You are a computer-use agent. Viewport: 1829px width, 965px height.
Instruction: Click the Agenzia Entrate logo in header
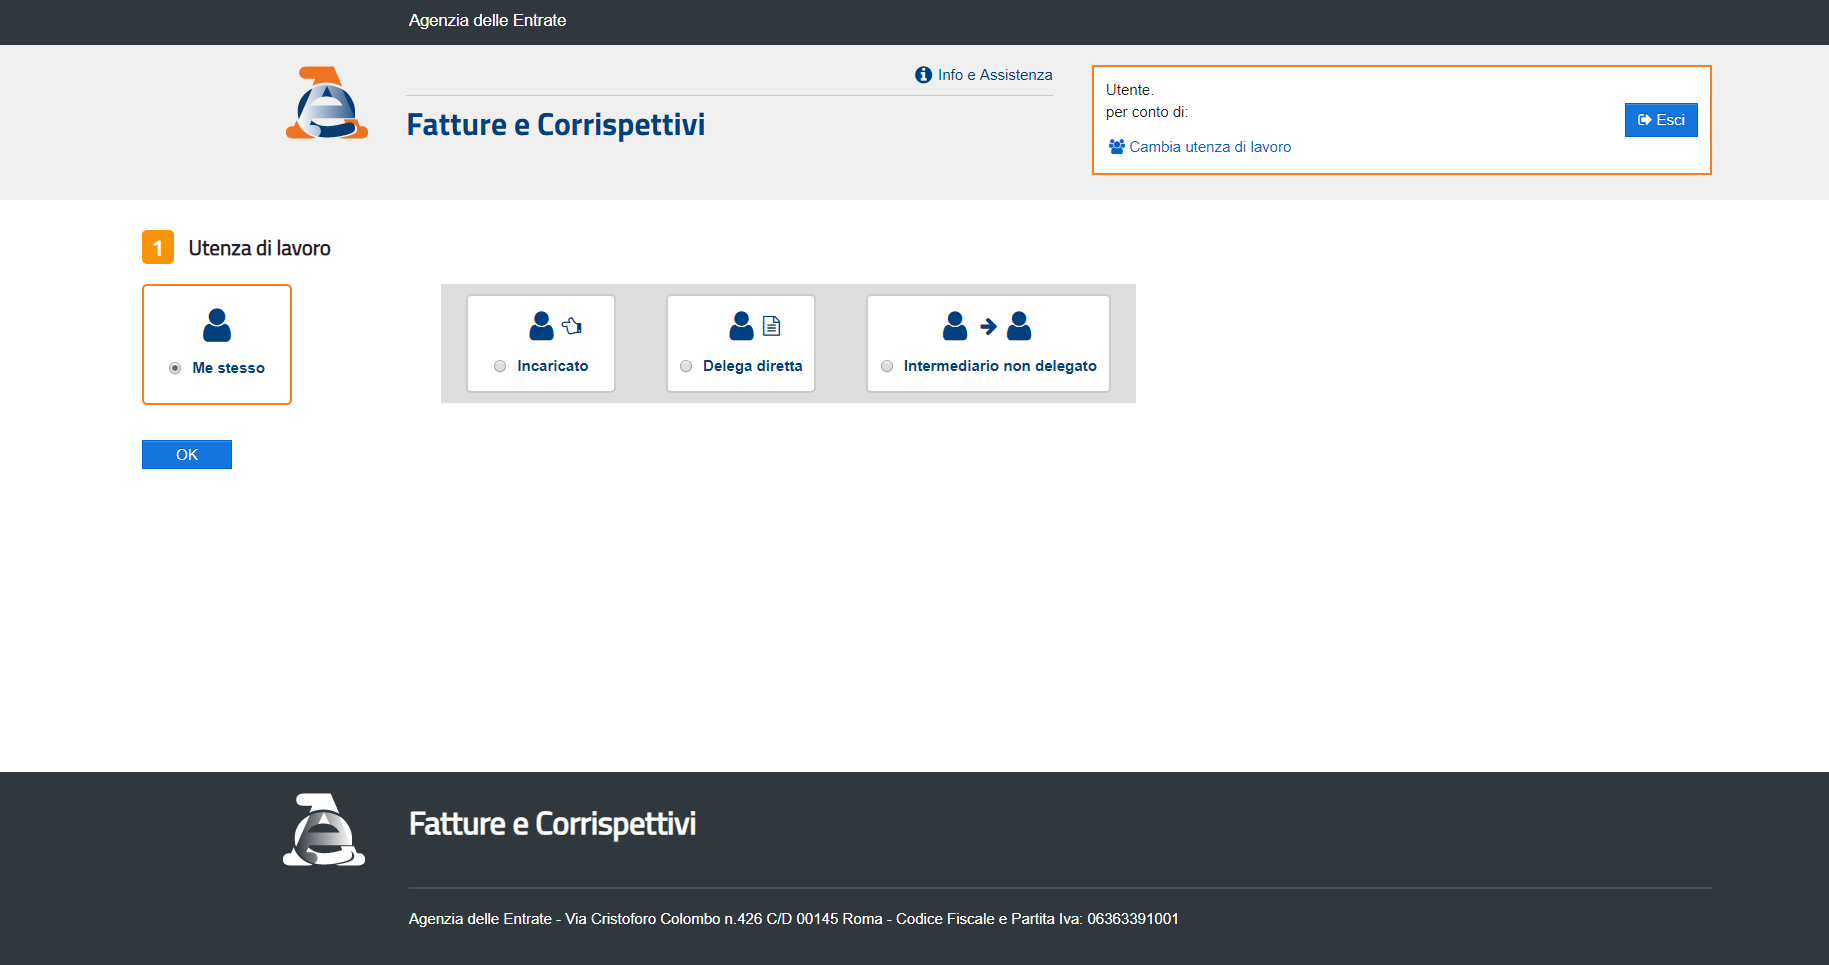coord(327,103)
